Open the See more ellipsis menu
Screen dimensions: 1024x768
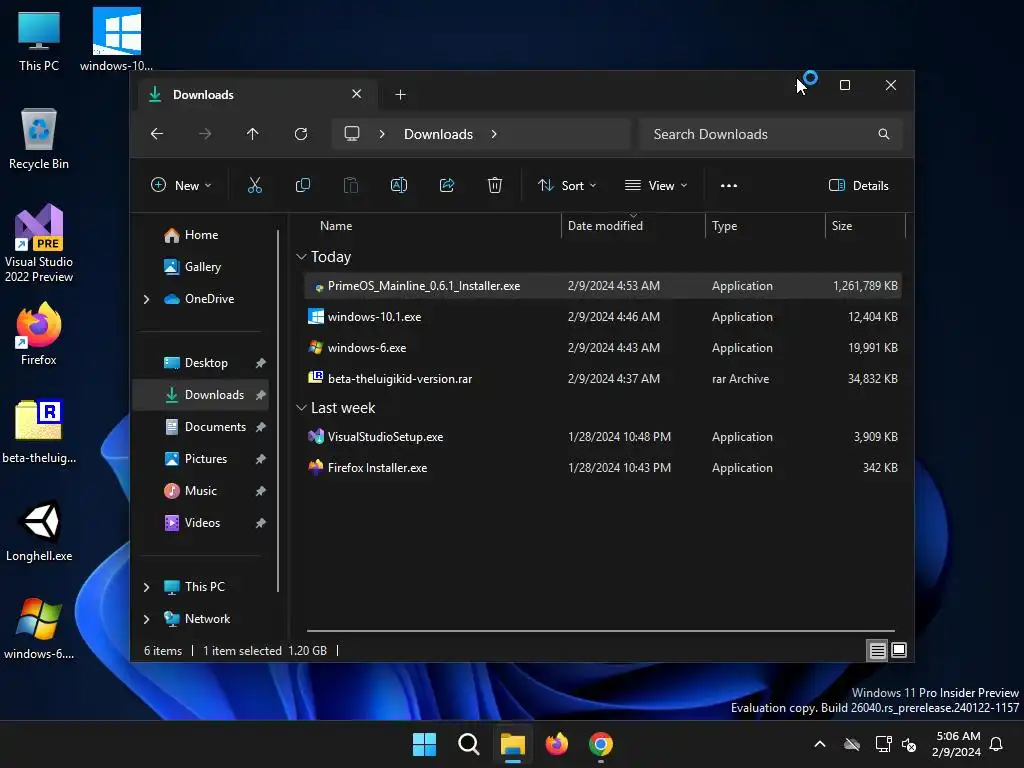point(729,185)
